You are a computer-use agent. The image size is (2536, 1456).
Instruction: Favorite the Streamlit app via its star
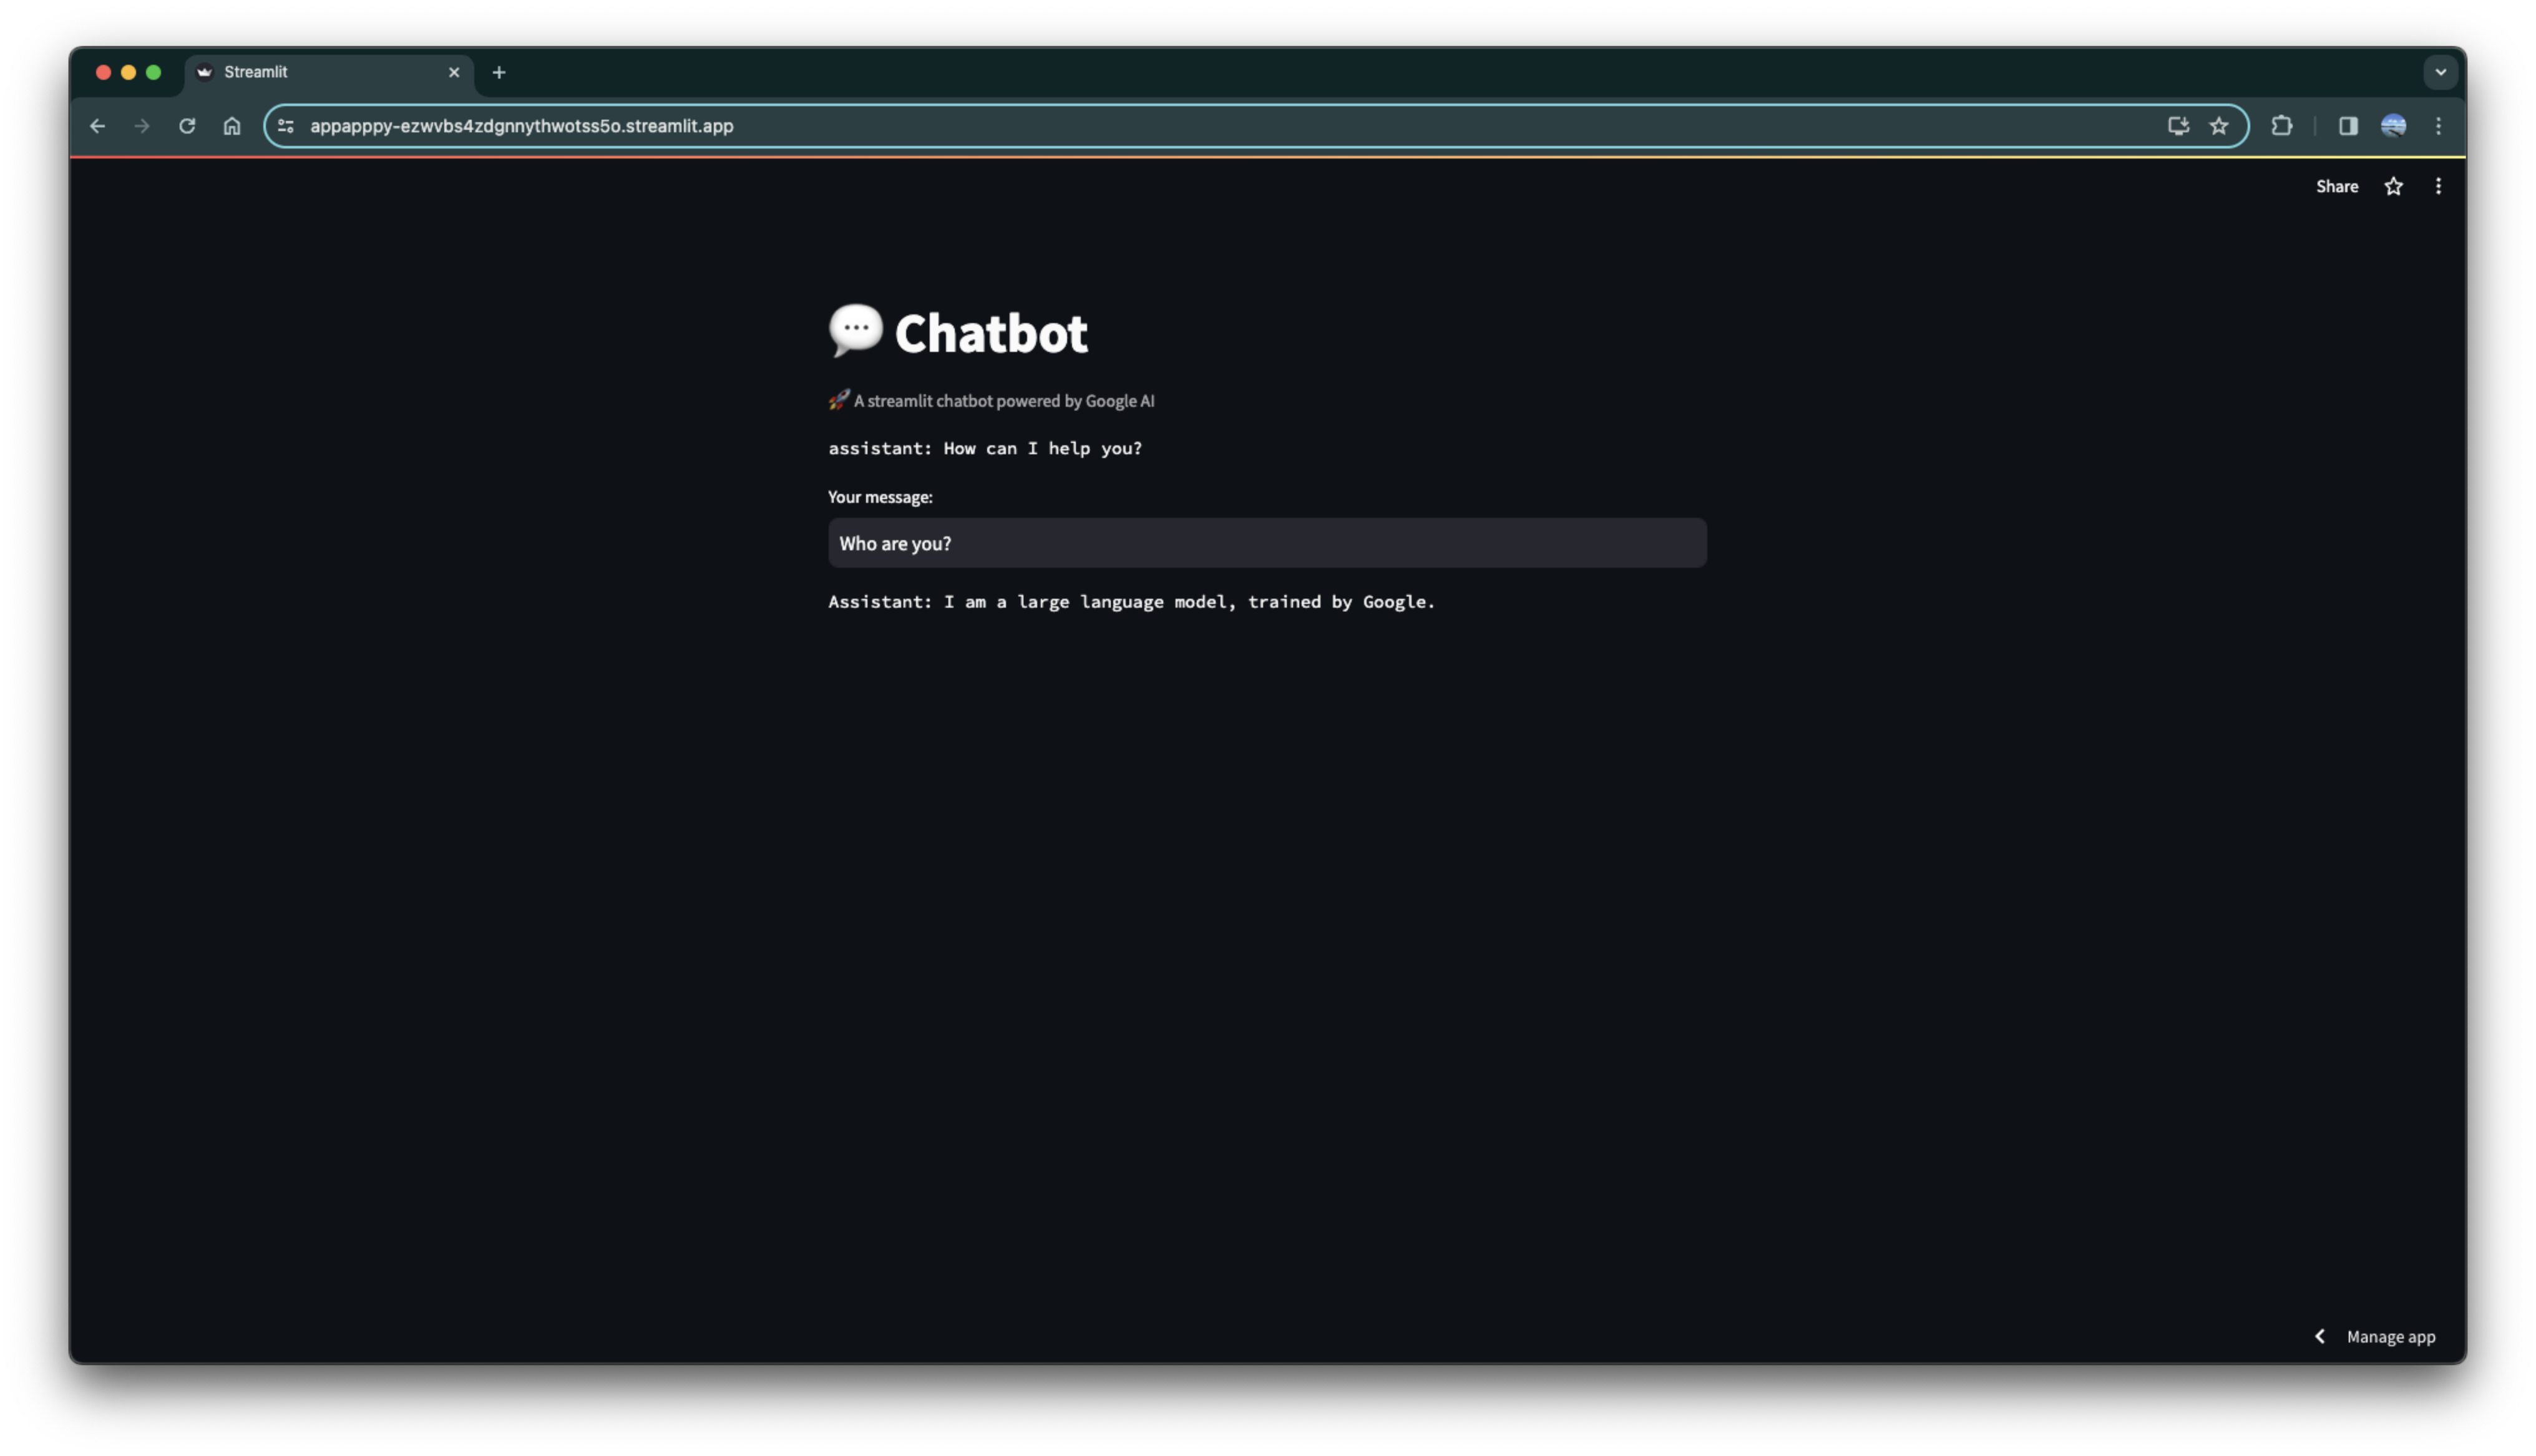pos(2394,186)
